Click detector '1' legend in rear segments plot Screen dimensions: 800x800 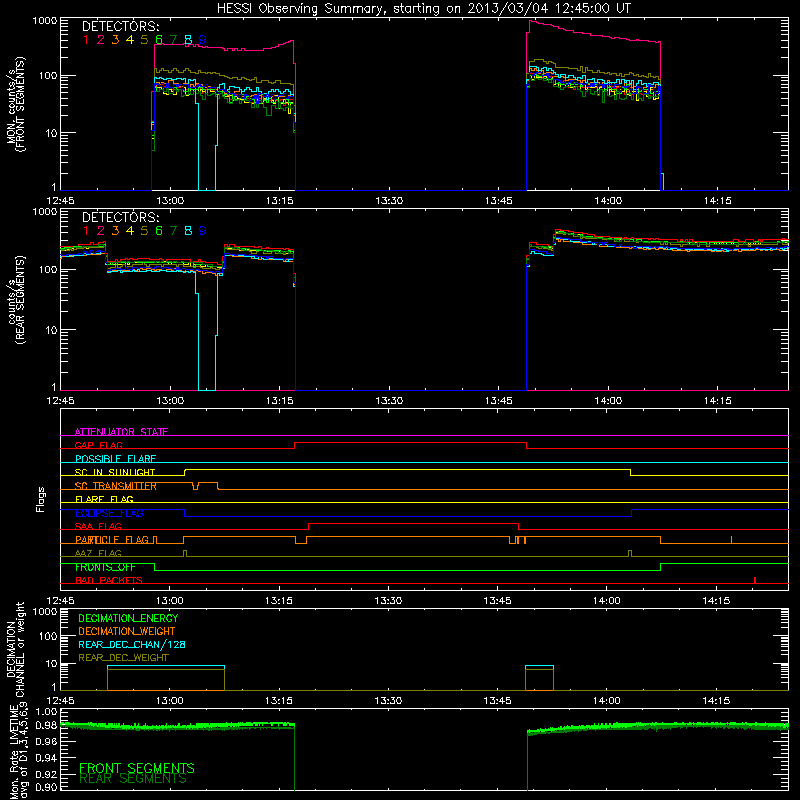click(86, 231)
